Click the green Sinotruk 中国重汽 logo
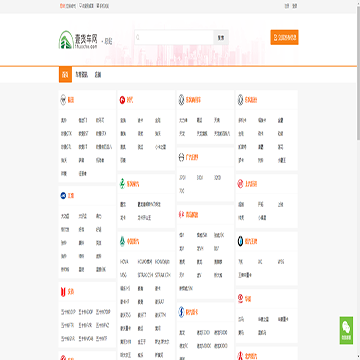 122,242
